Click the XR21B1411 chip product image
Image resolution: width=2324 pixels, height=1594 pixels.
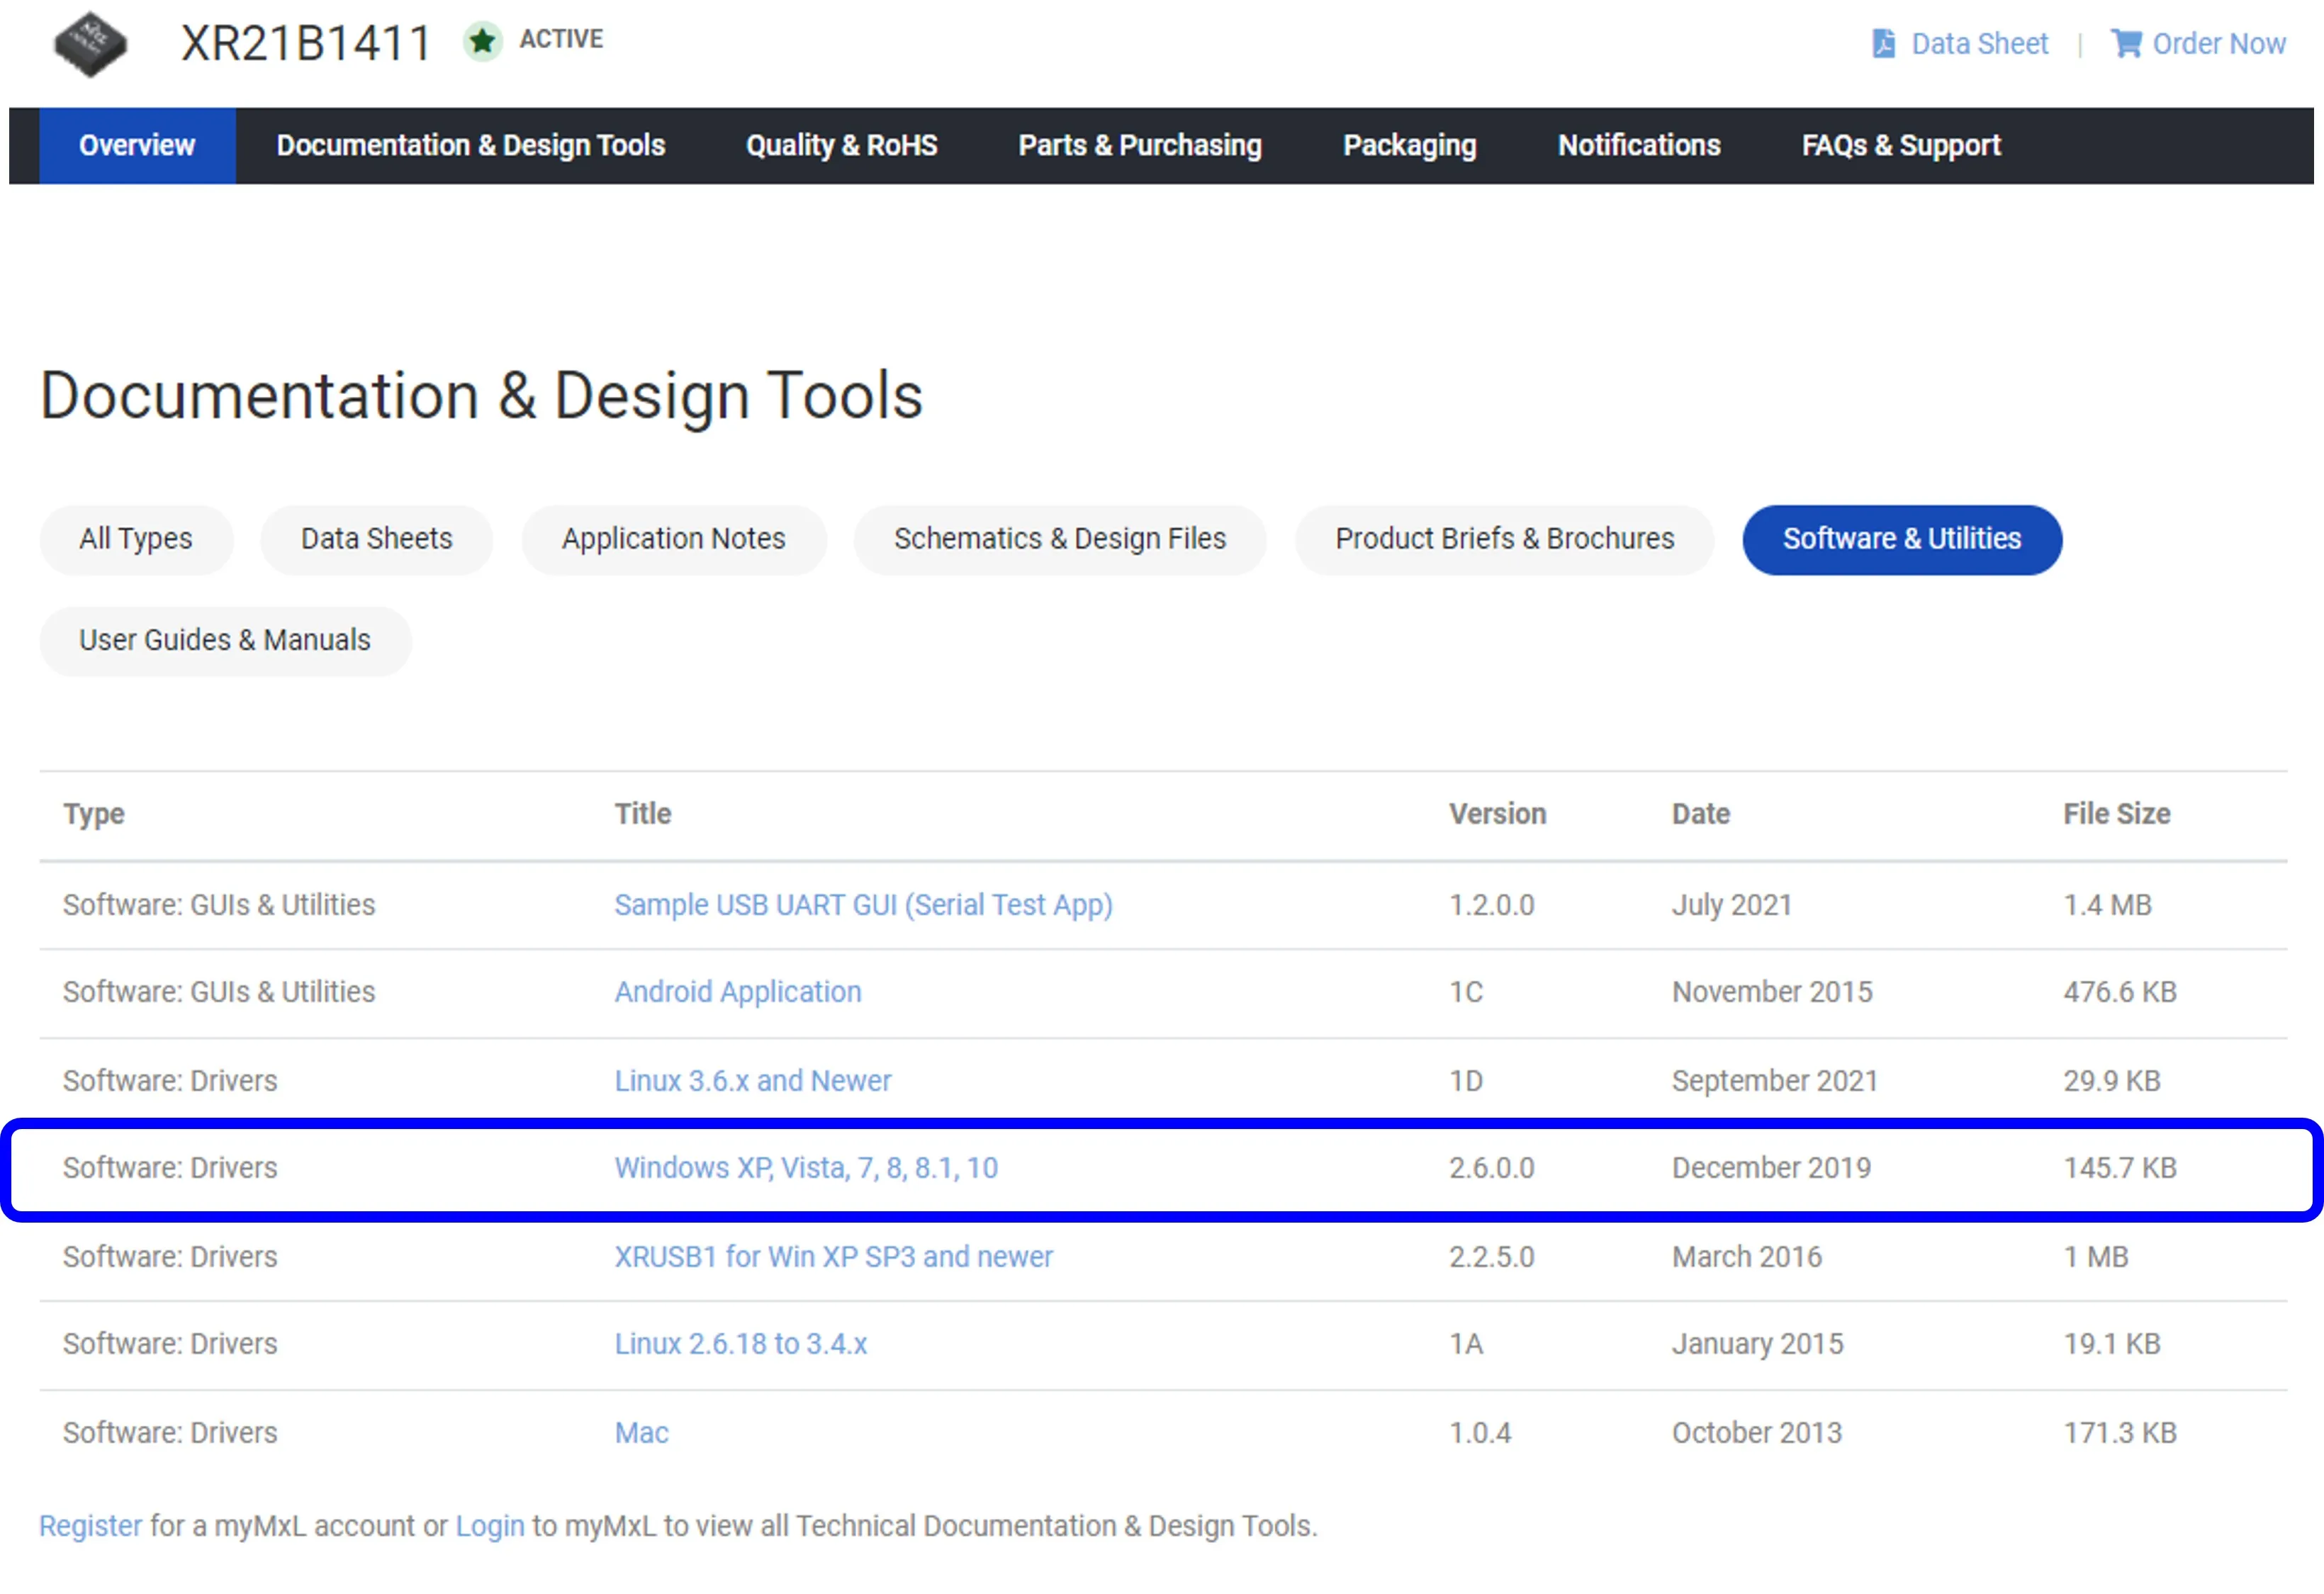click(90, 44)
